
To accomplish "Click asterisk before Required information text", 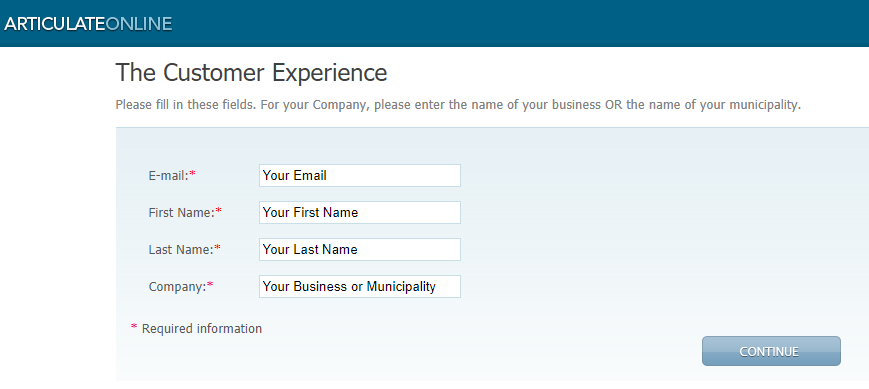I will [x=134, y=327].
